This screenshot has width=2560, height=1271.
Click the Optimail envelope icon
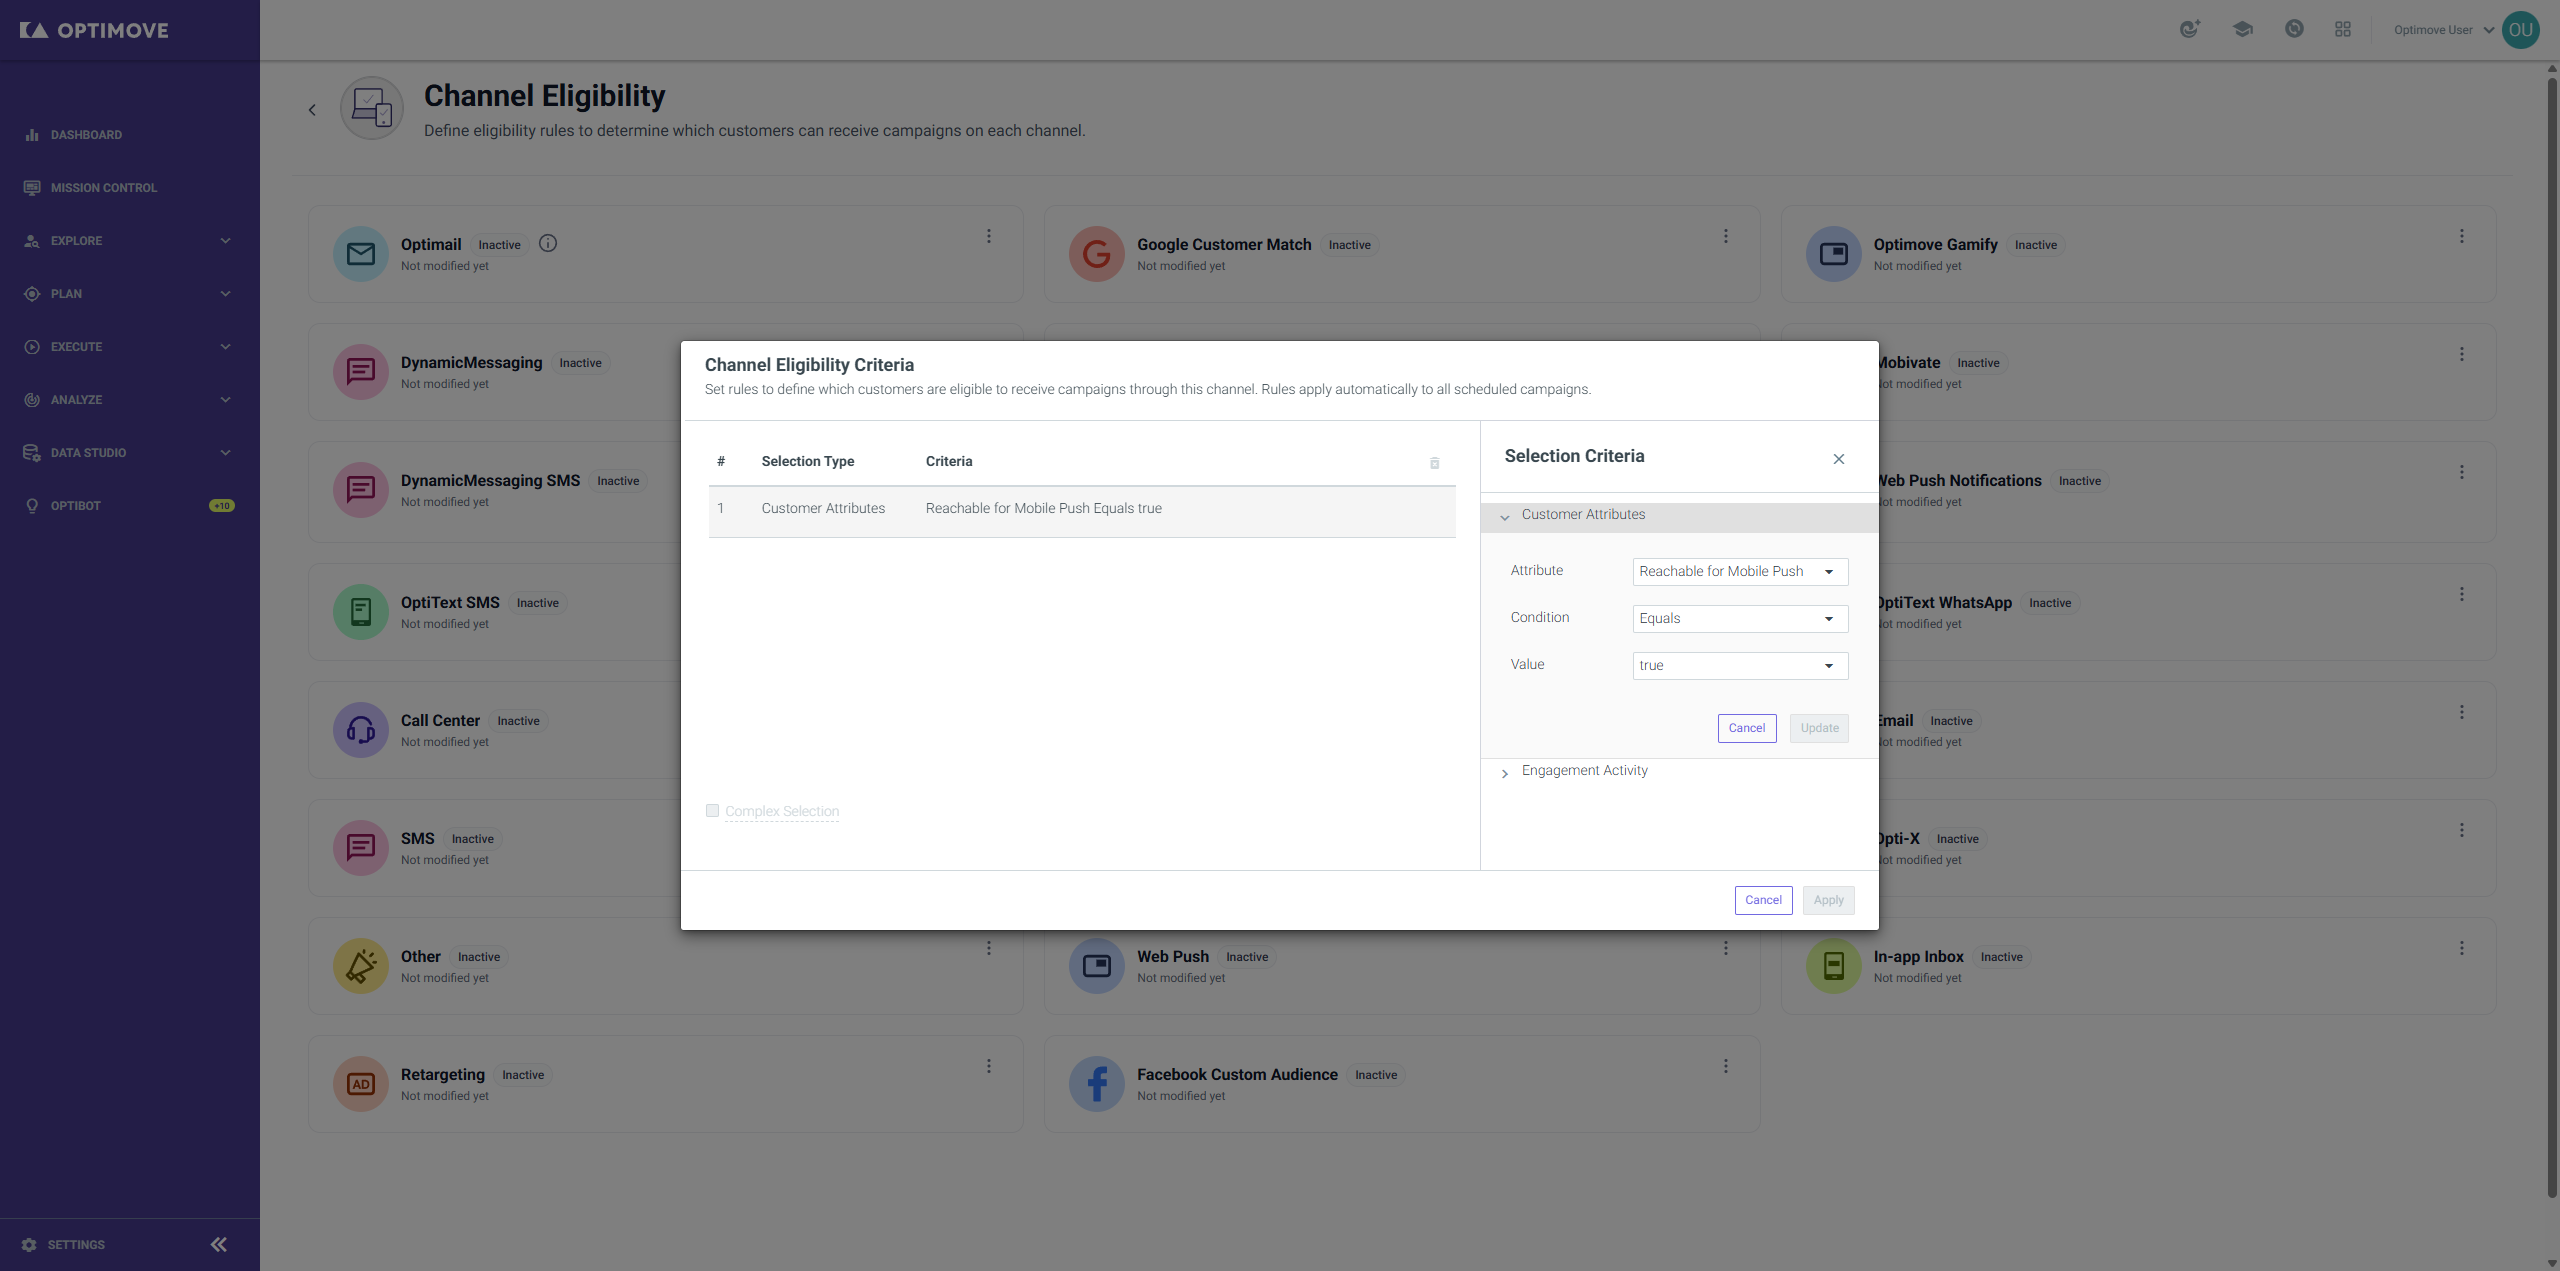click(361, 254)
